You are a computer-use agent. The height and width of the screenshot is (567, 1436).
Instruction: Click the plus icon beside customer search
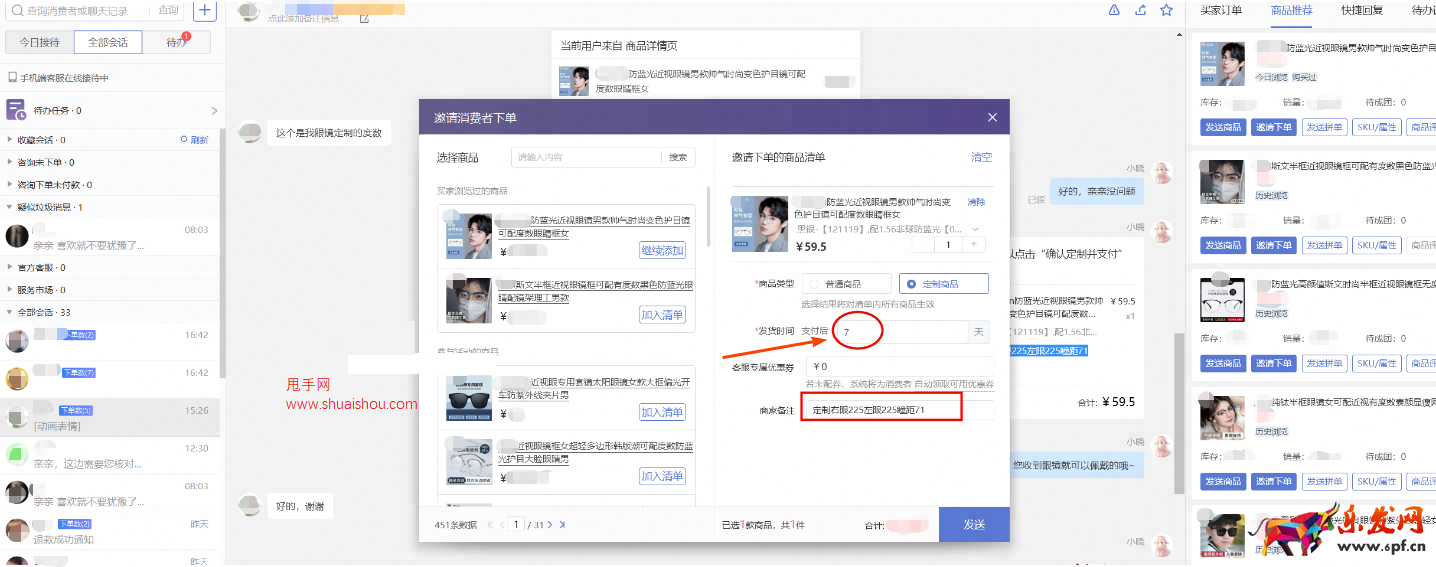tap(204, 11)
